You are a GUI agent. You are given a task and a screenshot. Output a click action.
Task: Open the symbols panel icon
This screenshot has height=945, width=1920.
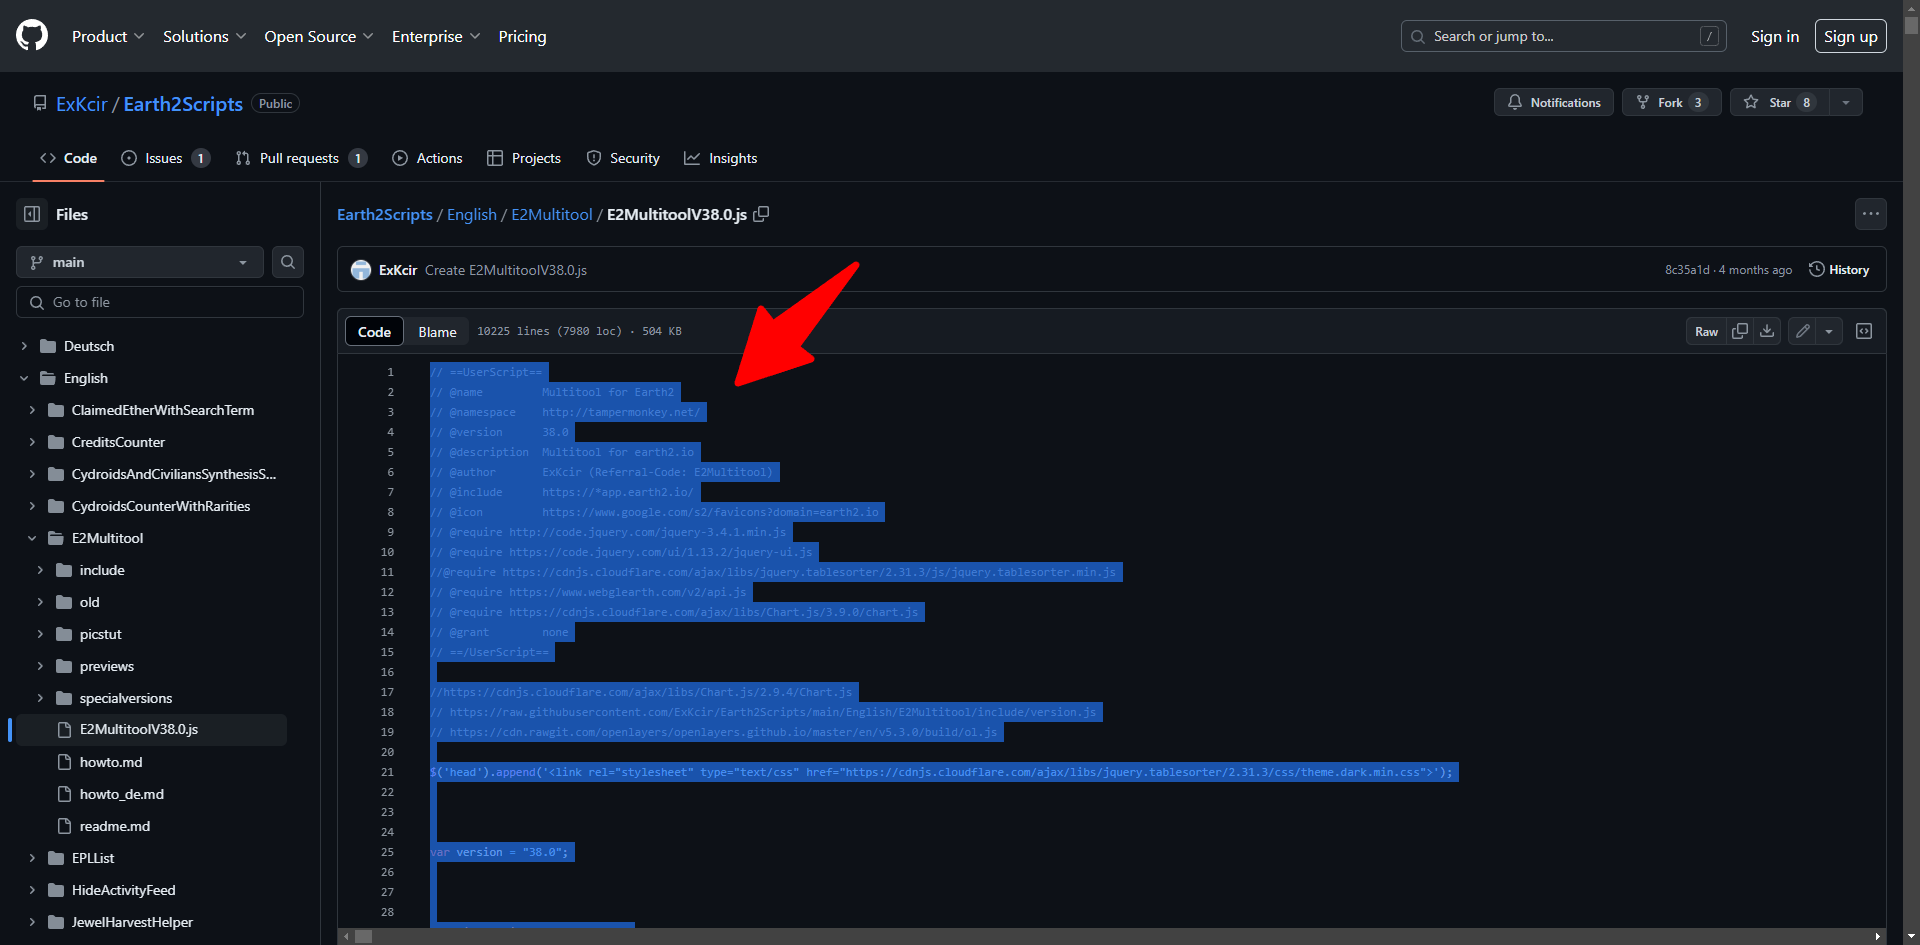point(1864,331)
